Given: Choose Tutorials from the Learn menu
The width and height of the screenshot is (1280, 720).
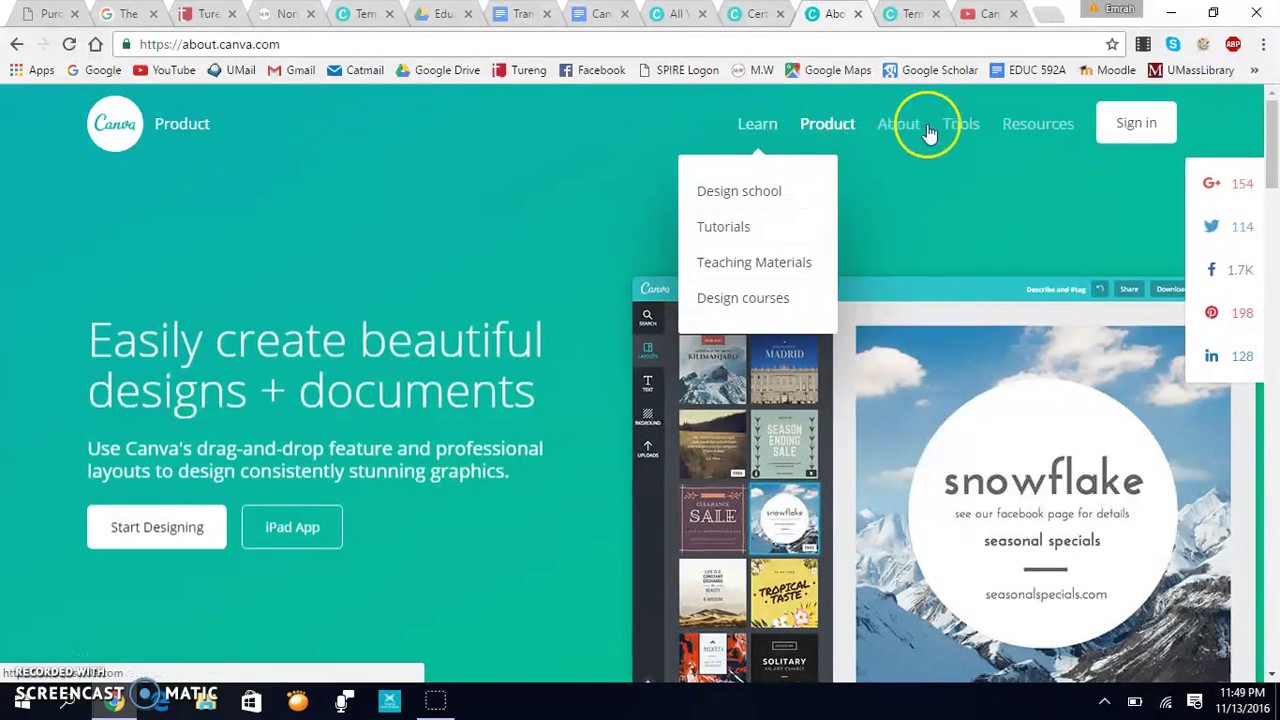Looking at the screenshot, I should pyautogui.click(x=723, y=227).
